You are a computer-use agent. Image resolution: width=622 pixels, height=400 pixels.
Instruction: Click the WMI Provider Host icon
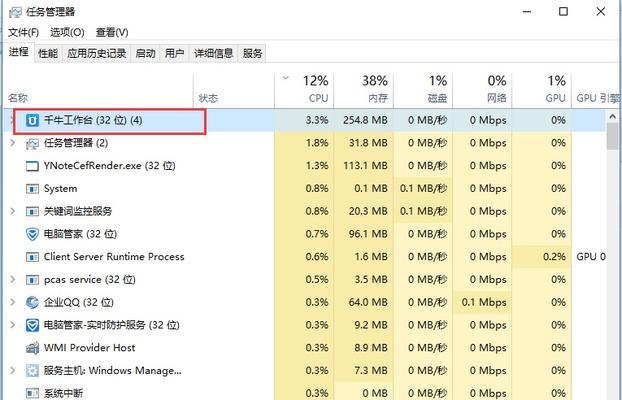coord(32,348)
